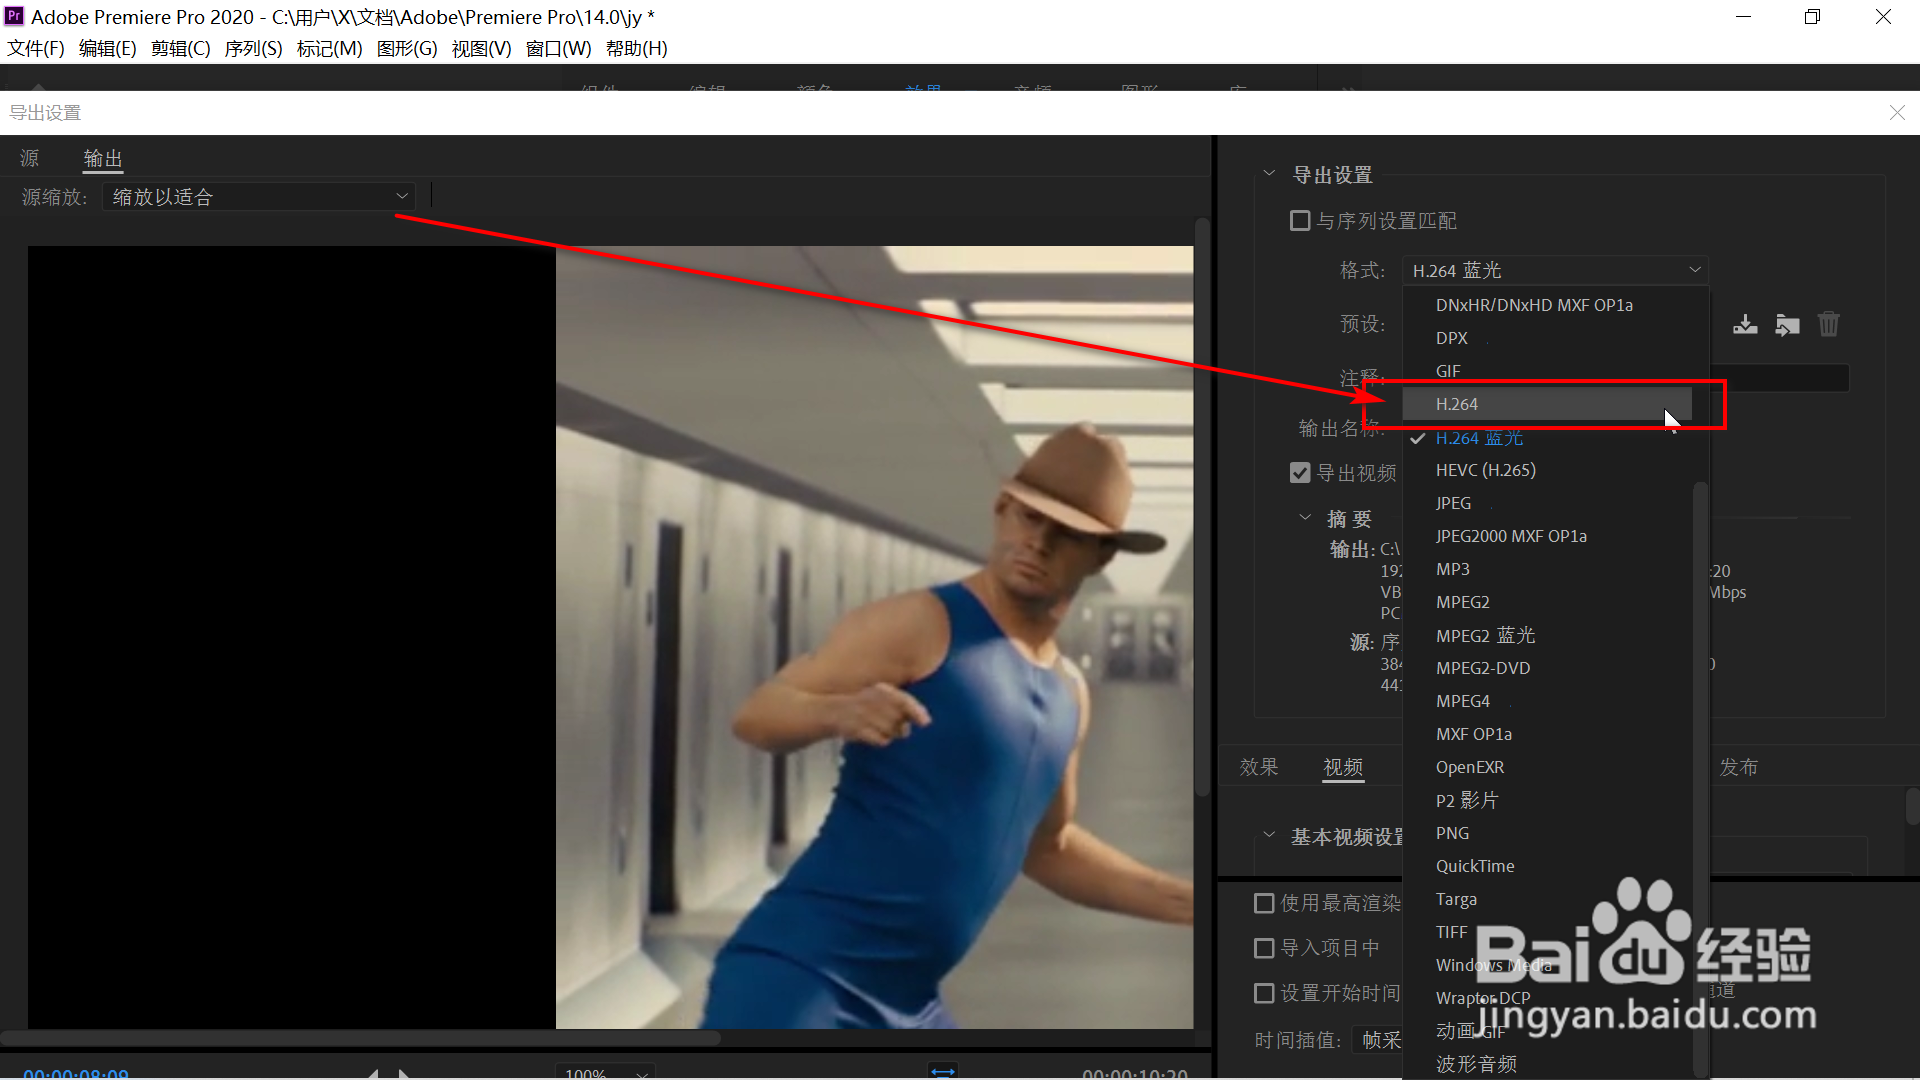Collapse the 摘要 summary section
The height and width of the screenshot is (1080, 1920).
coord(1305,518)
